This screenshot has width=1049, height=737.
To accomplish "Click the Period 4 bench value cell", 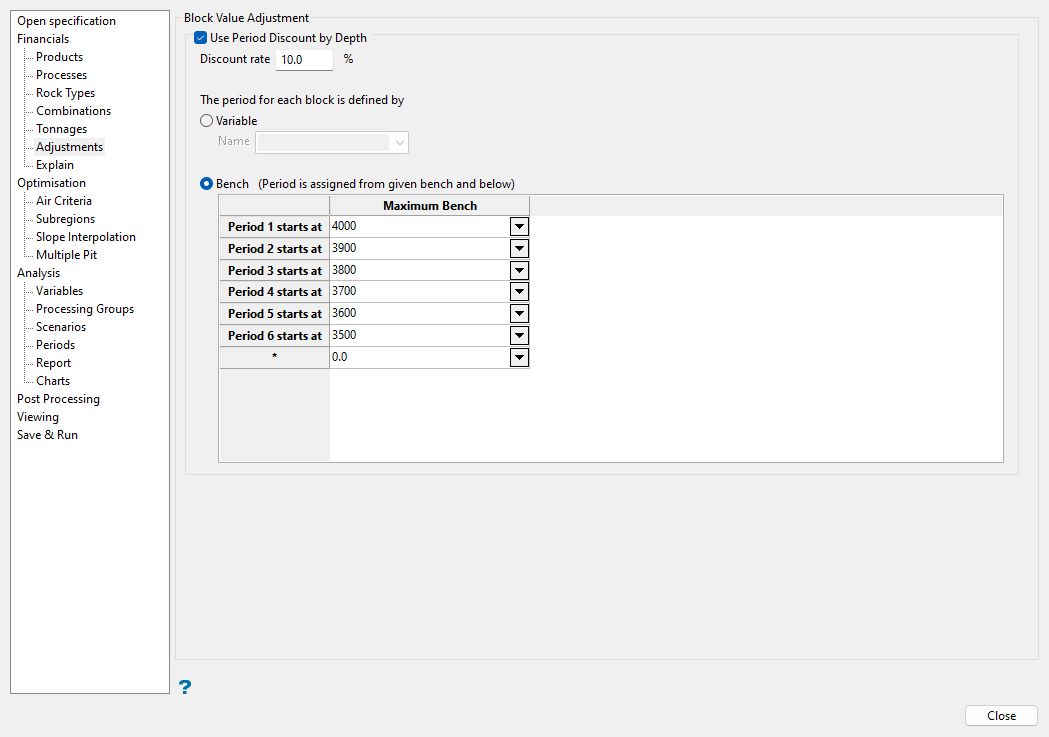I will pos(419,292).
